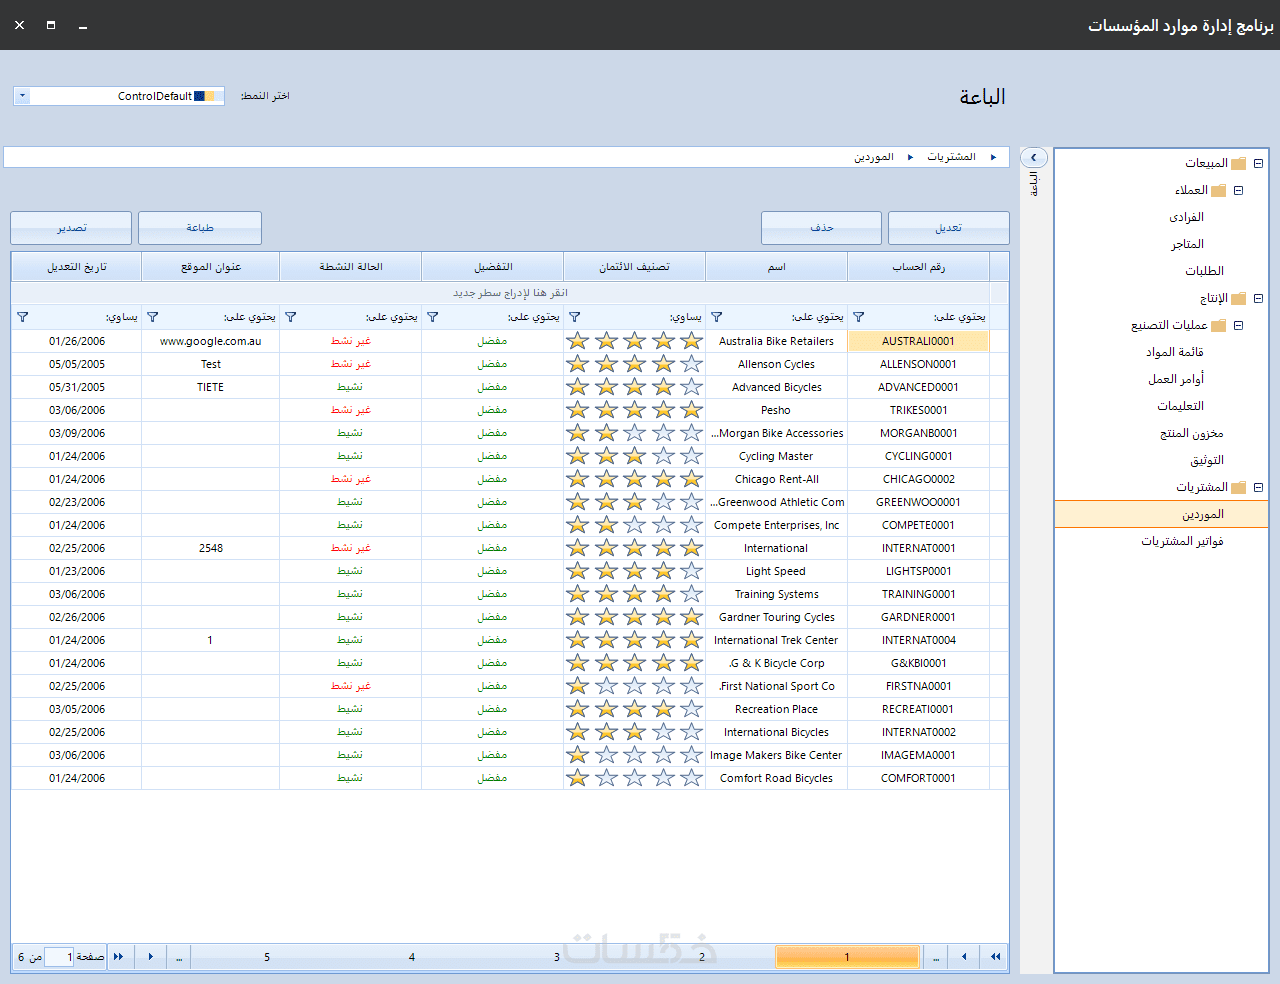
Task: Collapse the الإنتاج tree node
Action: click(x=1258, y=298)
